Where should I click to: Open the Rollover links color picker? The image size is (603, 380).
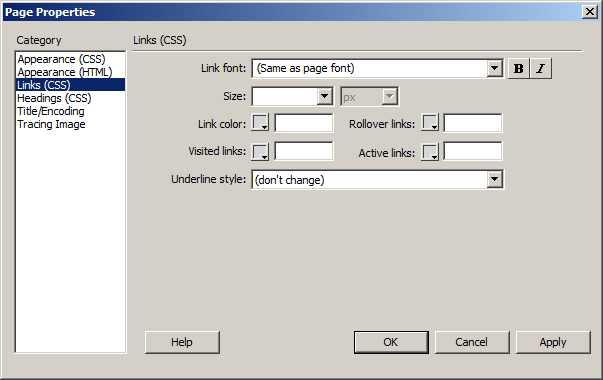coord(430,123)
